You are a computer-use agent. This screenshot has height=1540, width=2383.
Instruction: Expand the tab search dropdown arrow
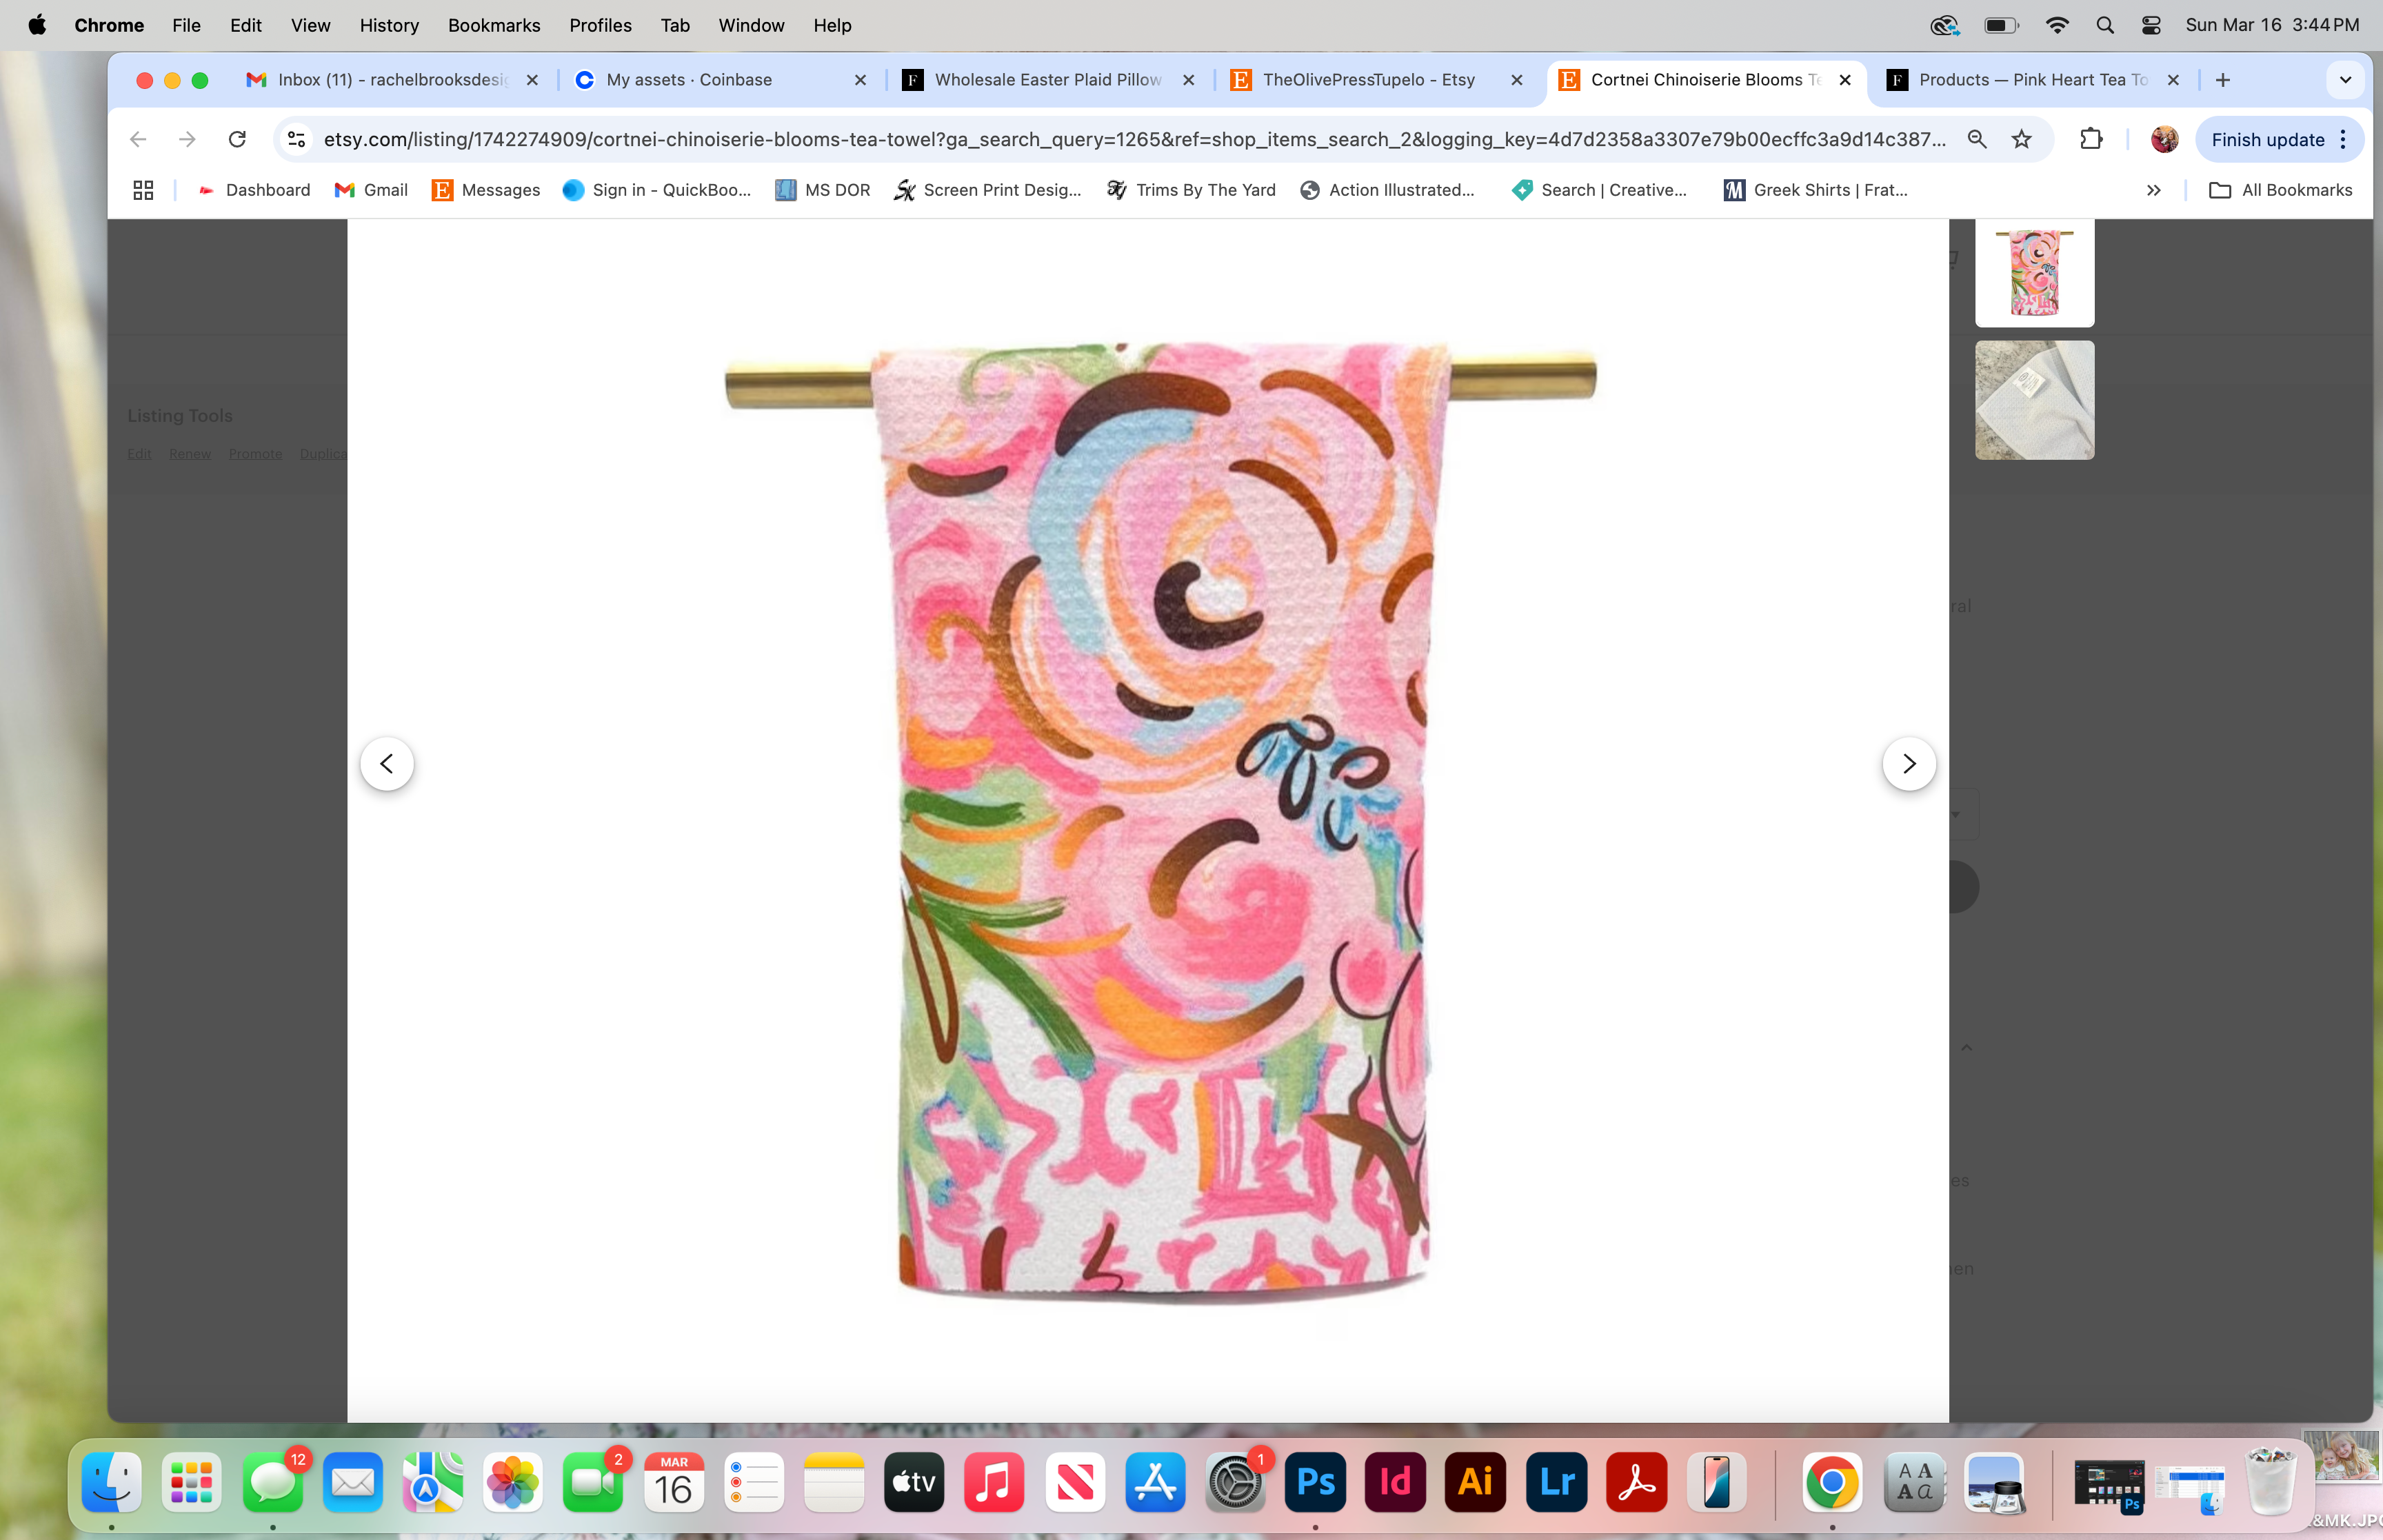point(2345,80)
